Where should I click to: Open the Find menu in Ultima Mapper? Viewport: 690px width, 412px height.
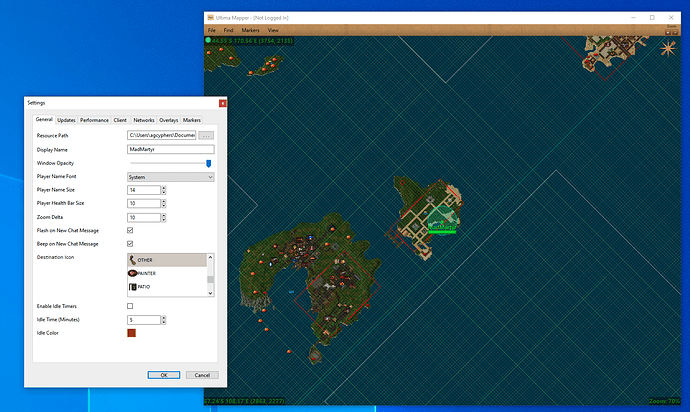228,30
